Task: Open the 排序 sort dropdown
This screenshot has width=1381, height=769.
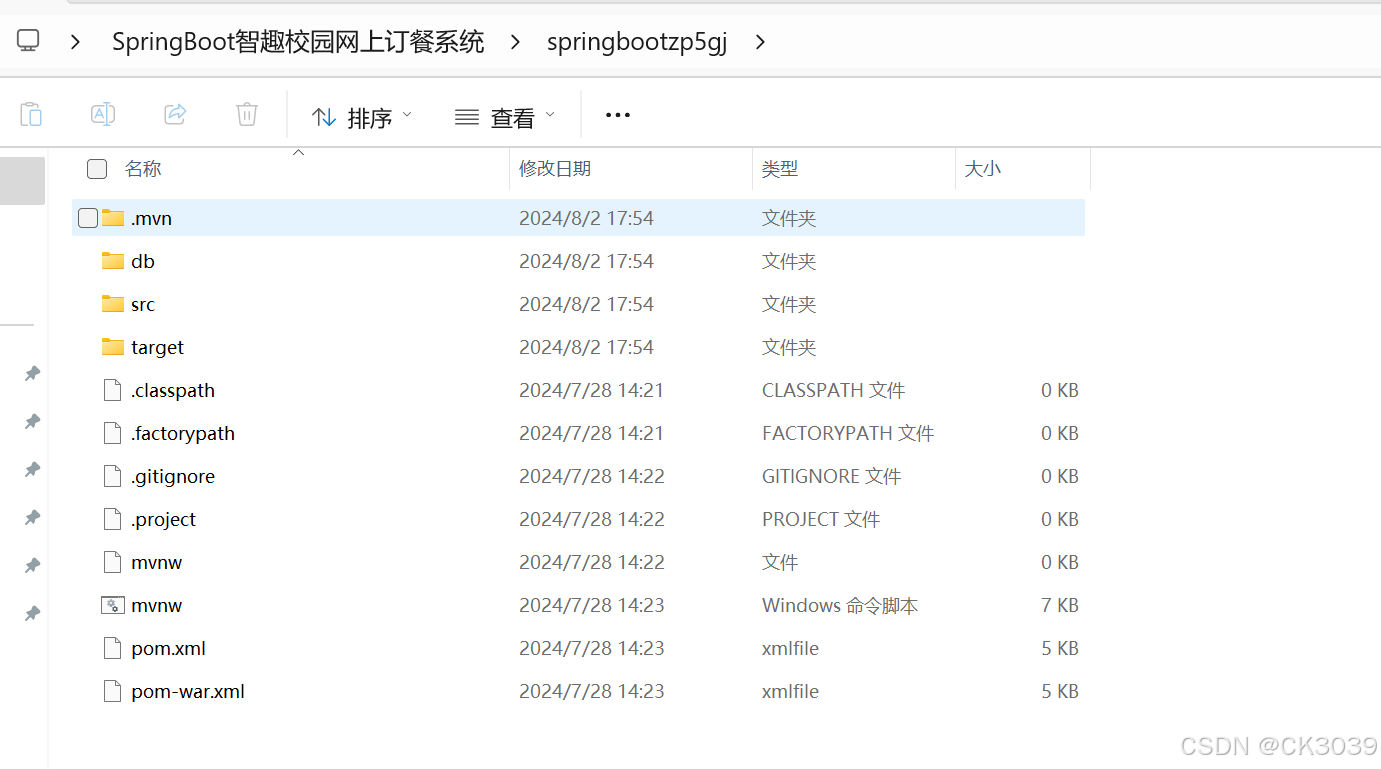Action: [x=361, y=117]
